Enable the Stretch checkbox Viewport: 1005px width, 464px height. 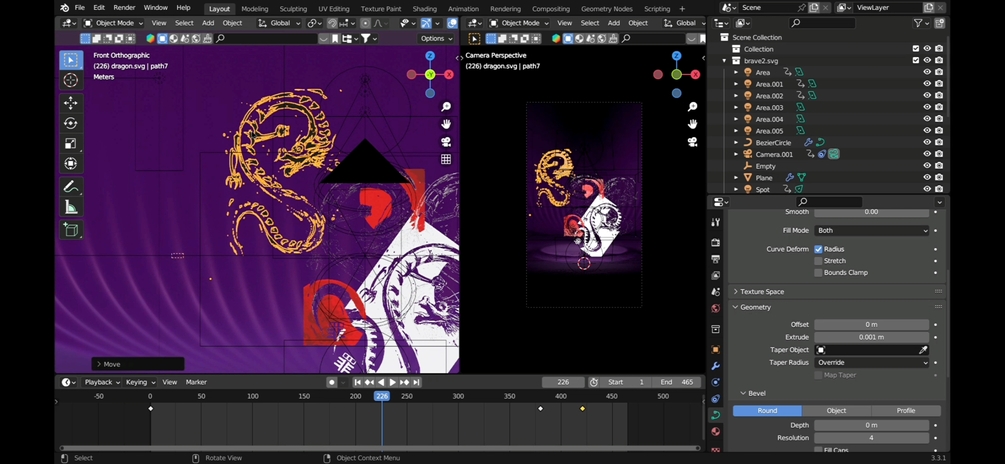pos(818,261)
